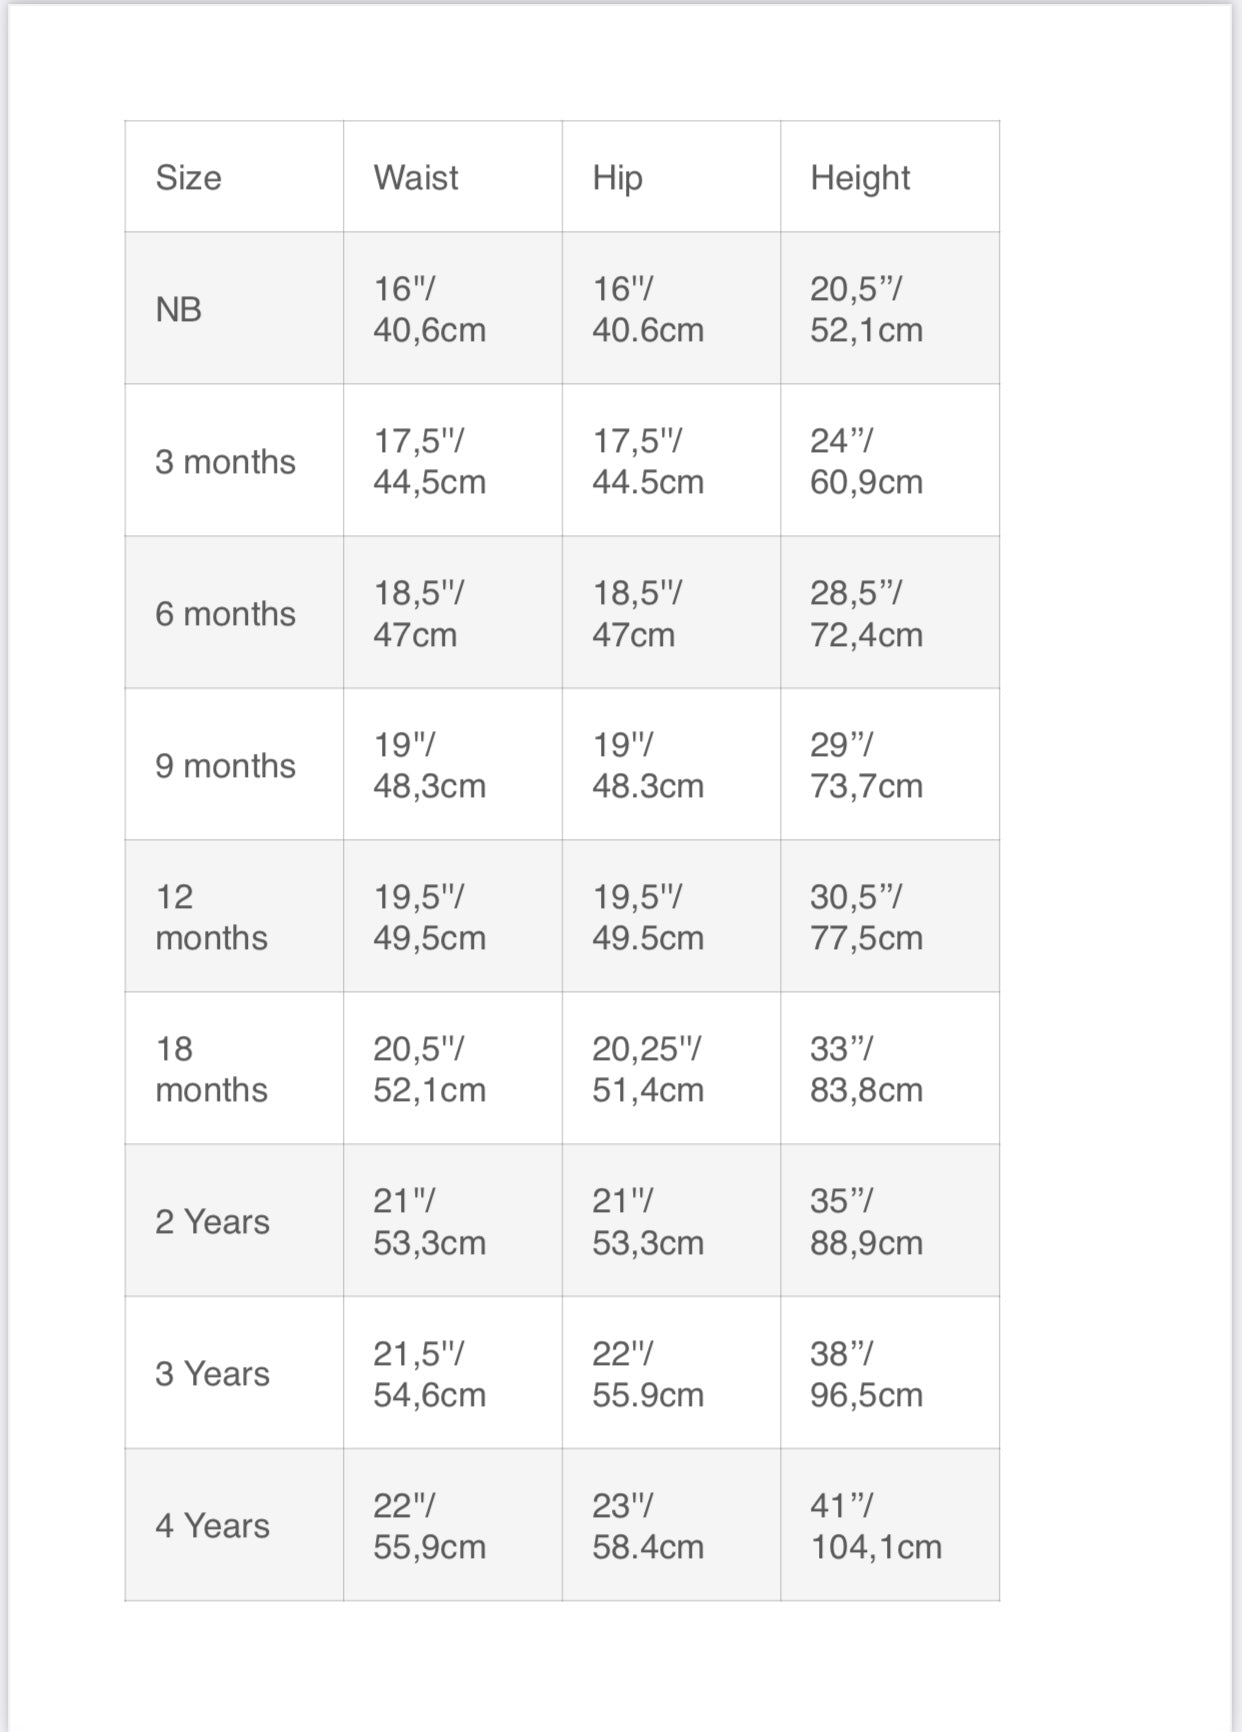Click the 12 months size label

tap(211, 917)
